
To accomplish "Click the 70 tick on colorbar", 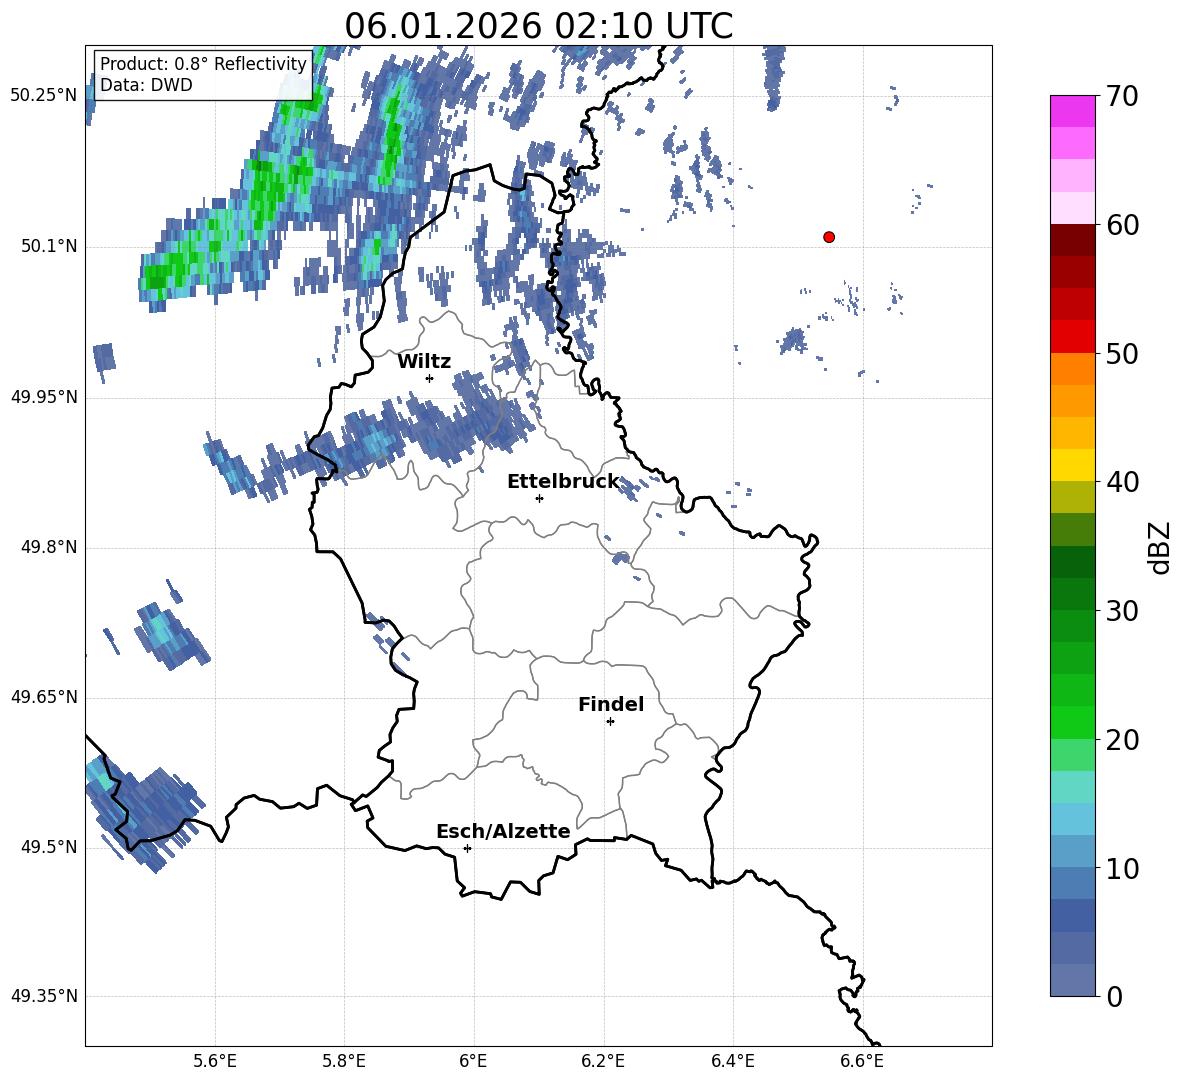I will point(1121,97).
